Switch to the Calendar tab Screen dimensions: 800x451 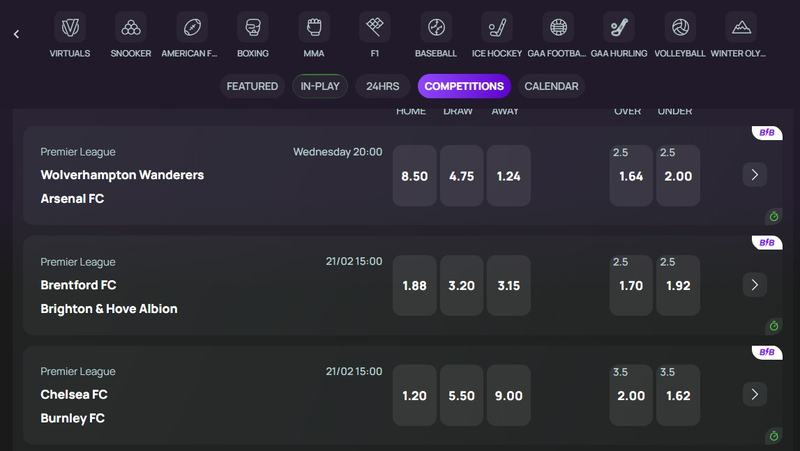(551, 86)
